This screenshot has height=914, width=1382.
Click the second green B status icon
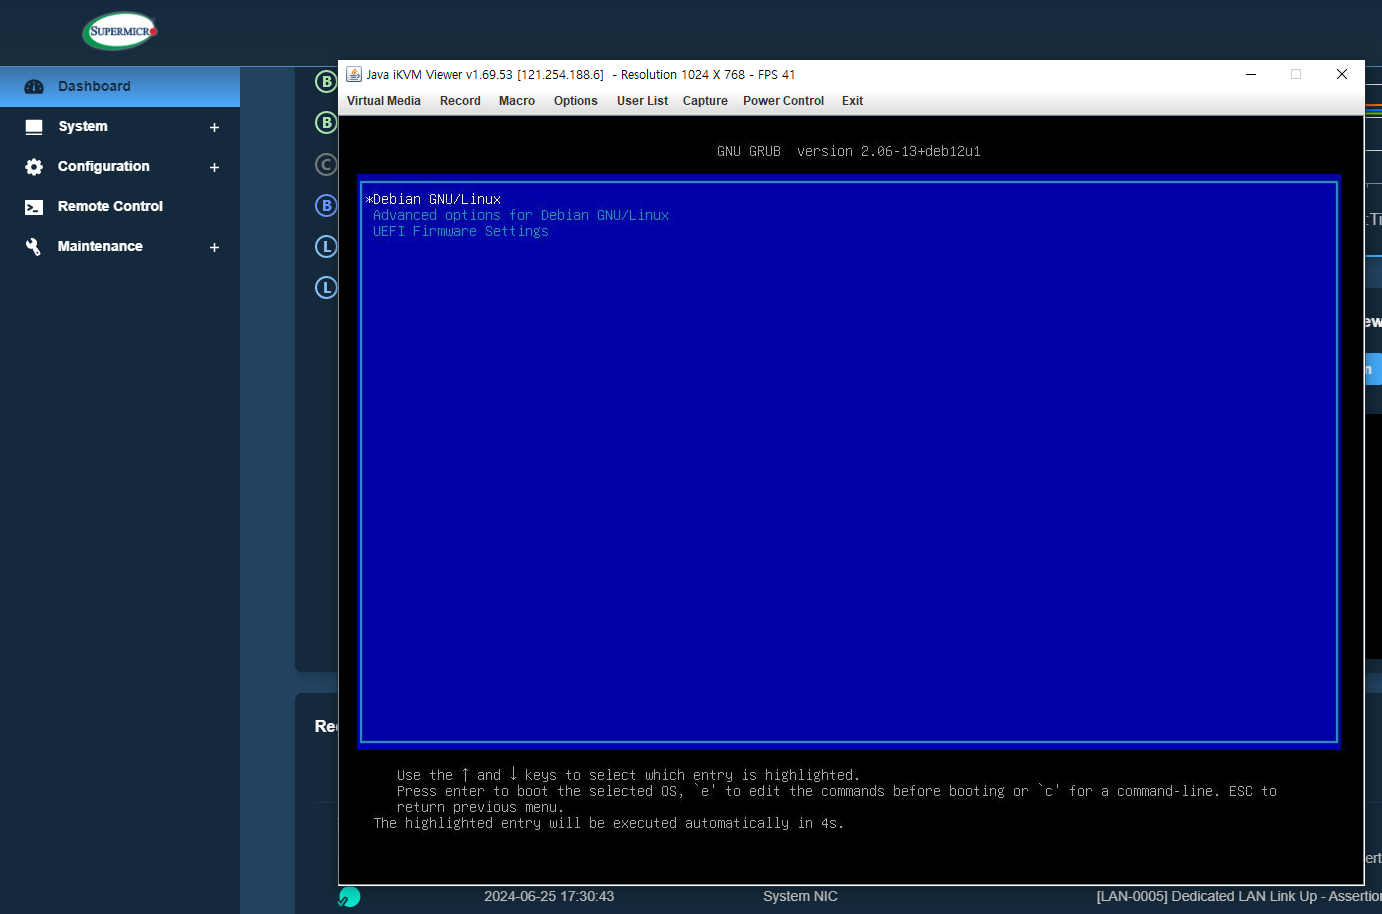click(326, 122)
